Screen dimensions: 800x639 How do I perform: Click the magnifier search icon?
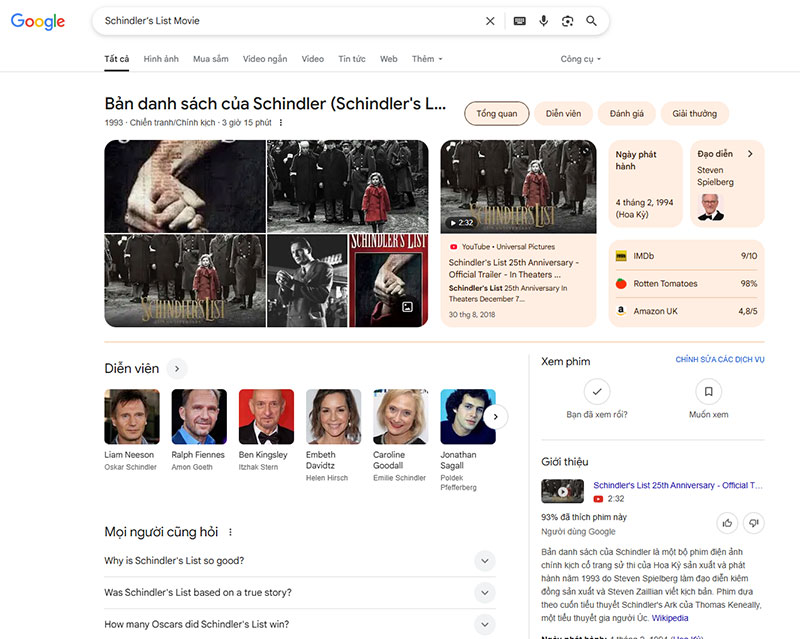591,21
